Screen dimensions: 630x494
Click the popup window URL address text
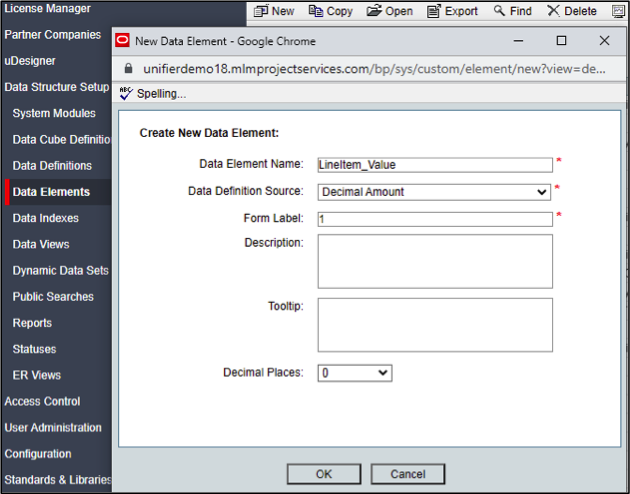(374, 69)
